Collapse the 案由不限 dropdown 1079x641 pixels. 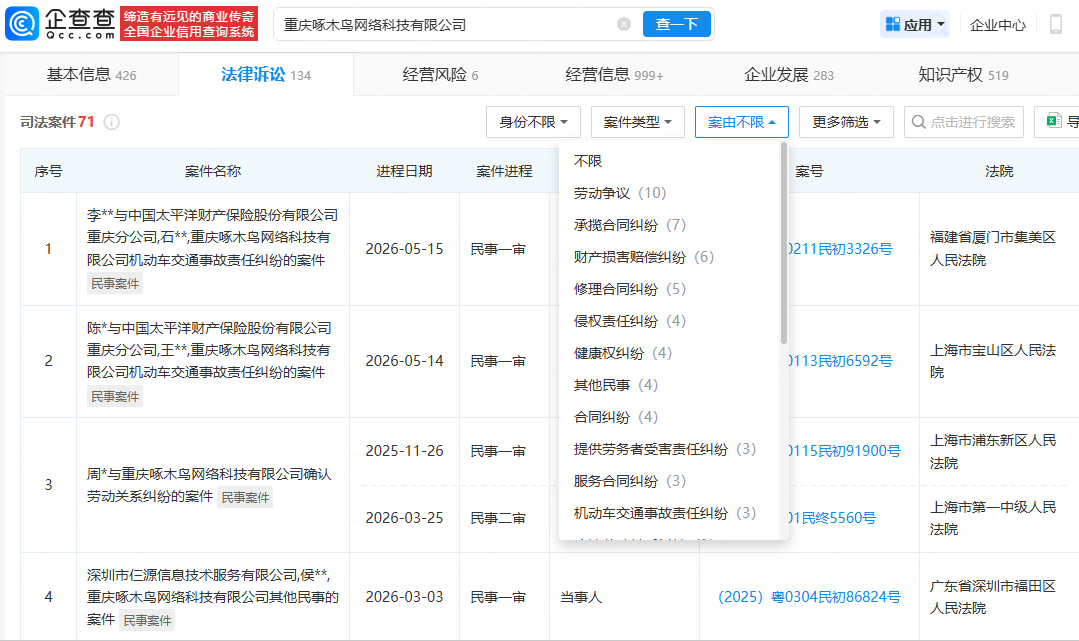click(x=742, y=122)
